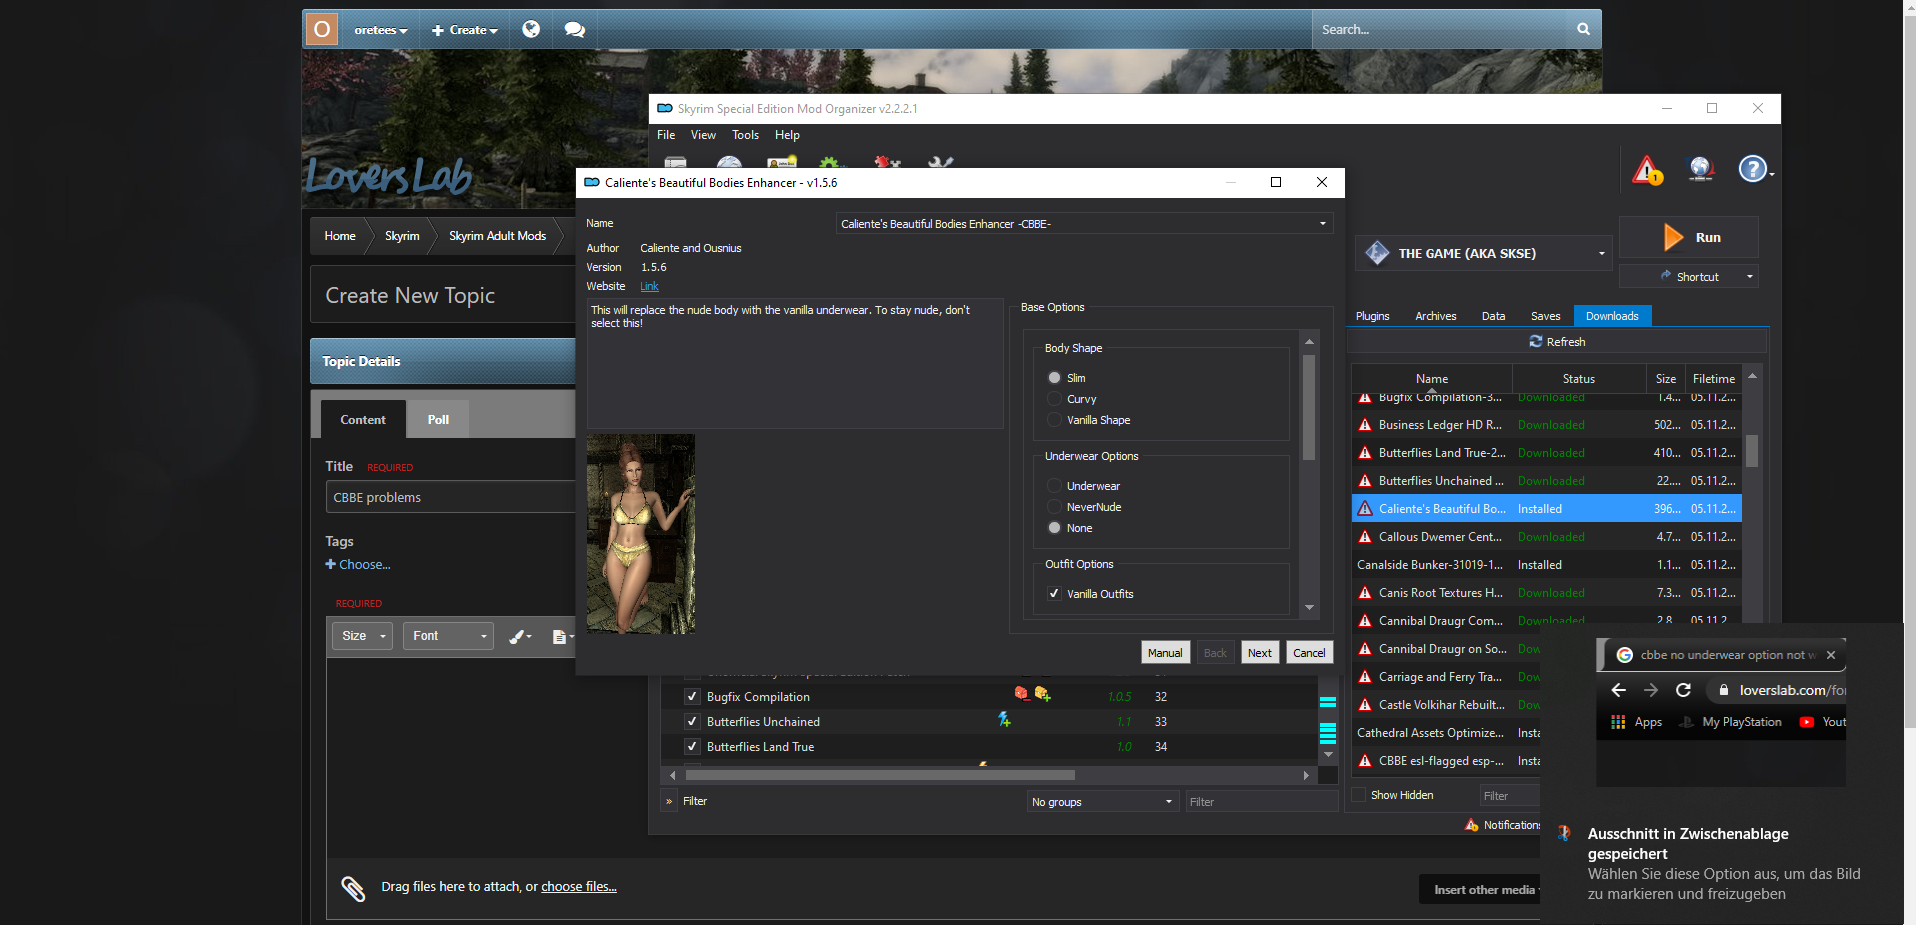1916x925 pixels.
Task: Click the paste page icon in editor toolbar
Action: [x=562, y=636]
